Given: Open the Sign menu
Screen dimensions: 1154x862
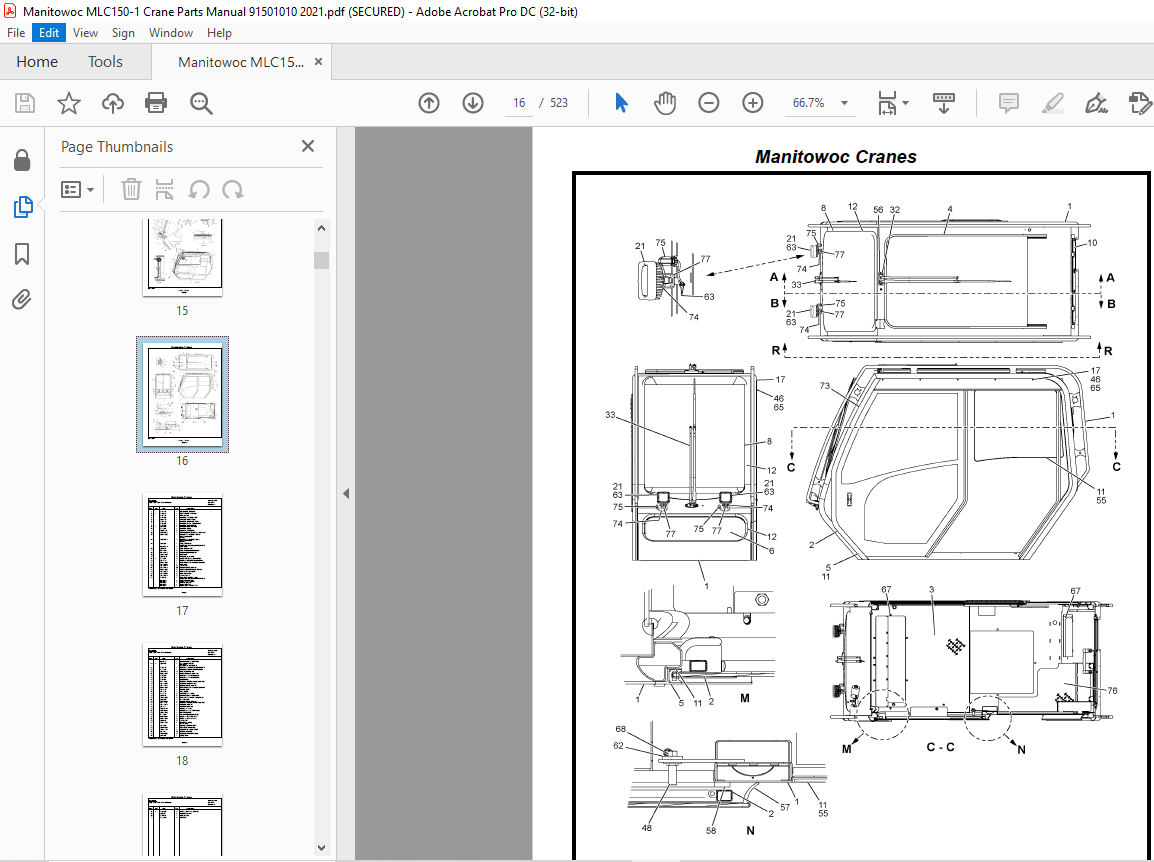Looking at the screenshot, I should (x=123, y=32).
